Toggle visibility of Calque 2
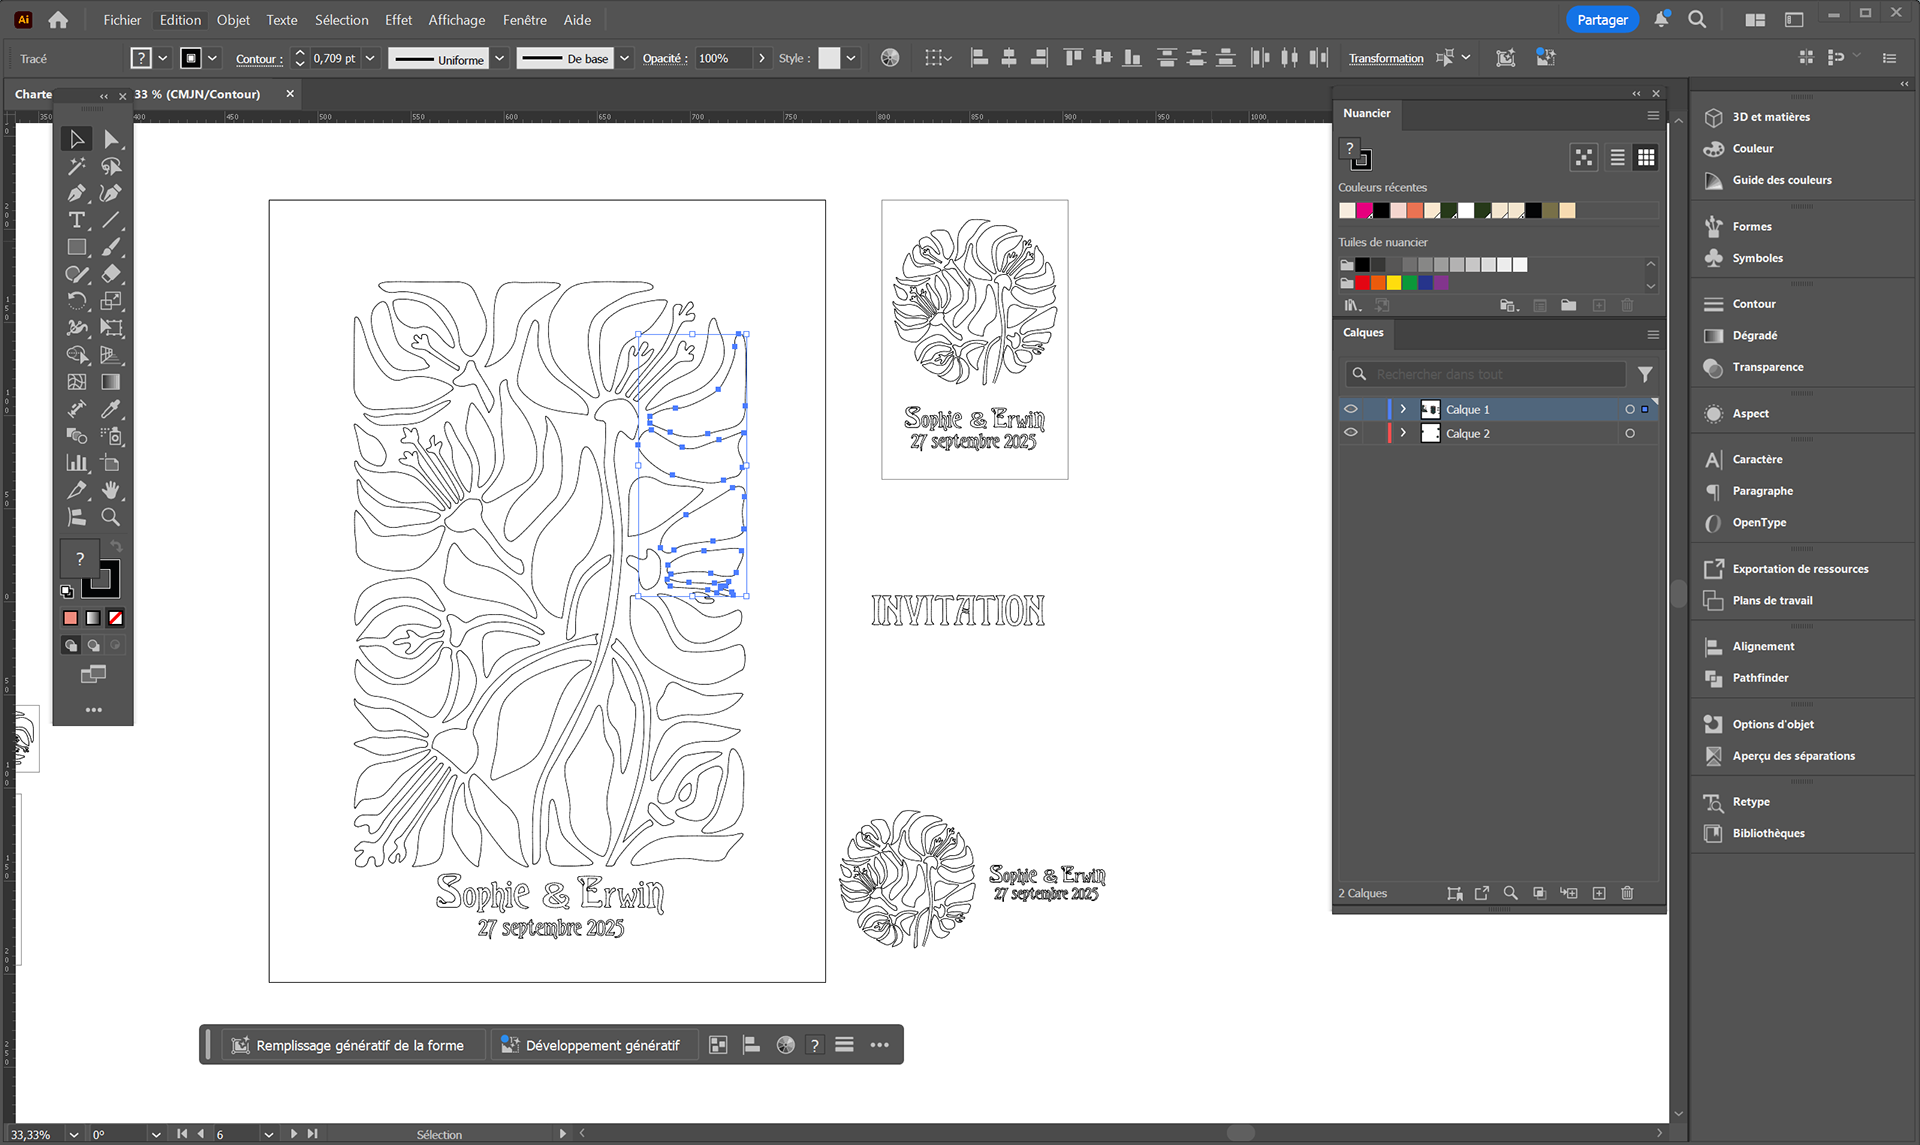1920x1145 pixels. point(1351,433)
